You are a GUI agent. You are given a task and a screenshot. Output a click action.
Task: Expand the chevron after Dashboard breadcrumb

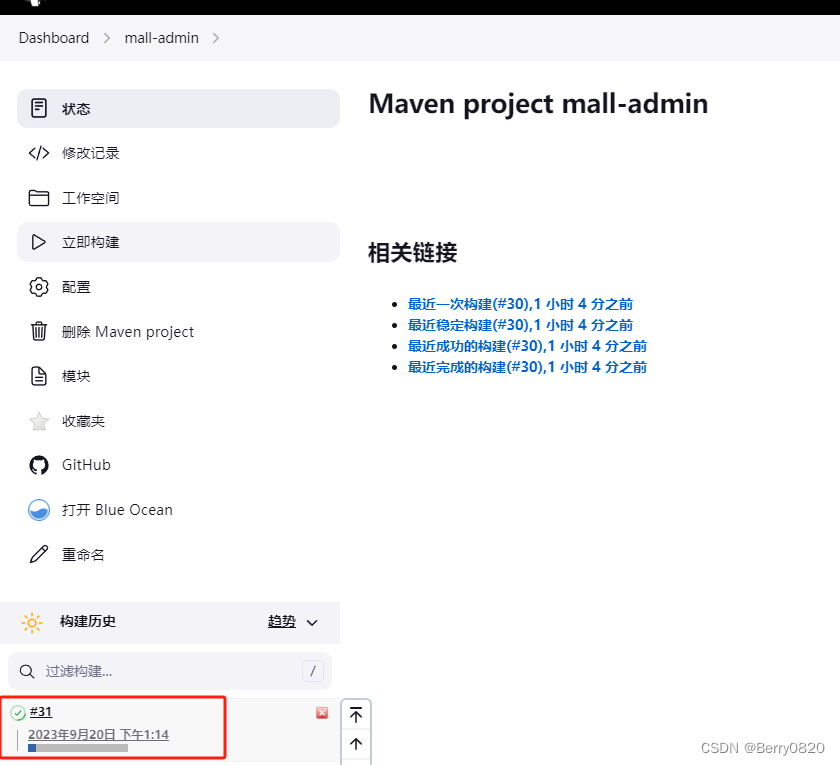pyautogui.click(x=107, y=38)
